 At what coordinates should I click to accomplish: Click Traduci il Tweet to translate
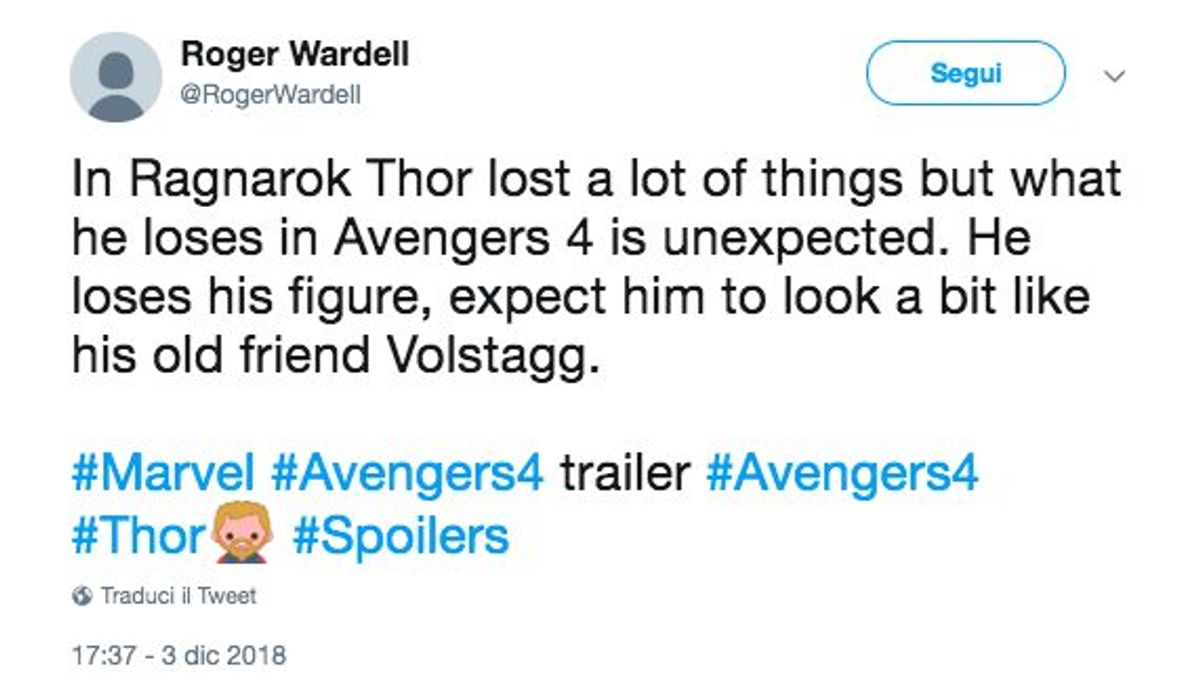point(178,596)
